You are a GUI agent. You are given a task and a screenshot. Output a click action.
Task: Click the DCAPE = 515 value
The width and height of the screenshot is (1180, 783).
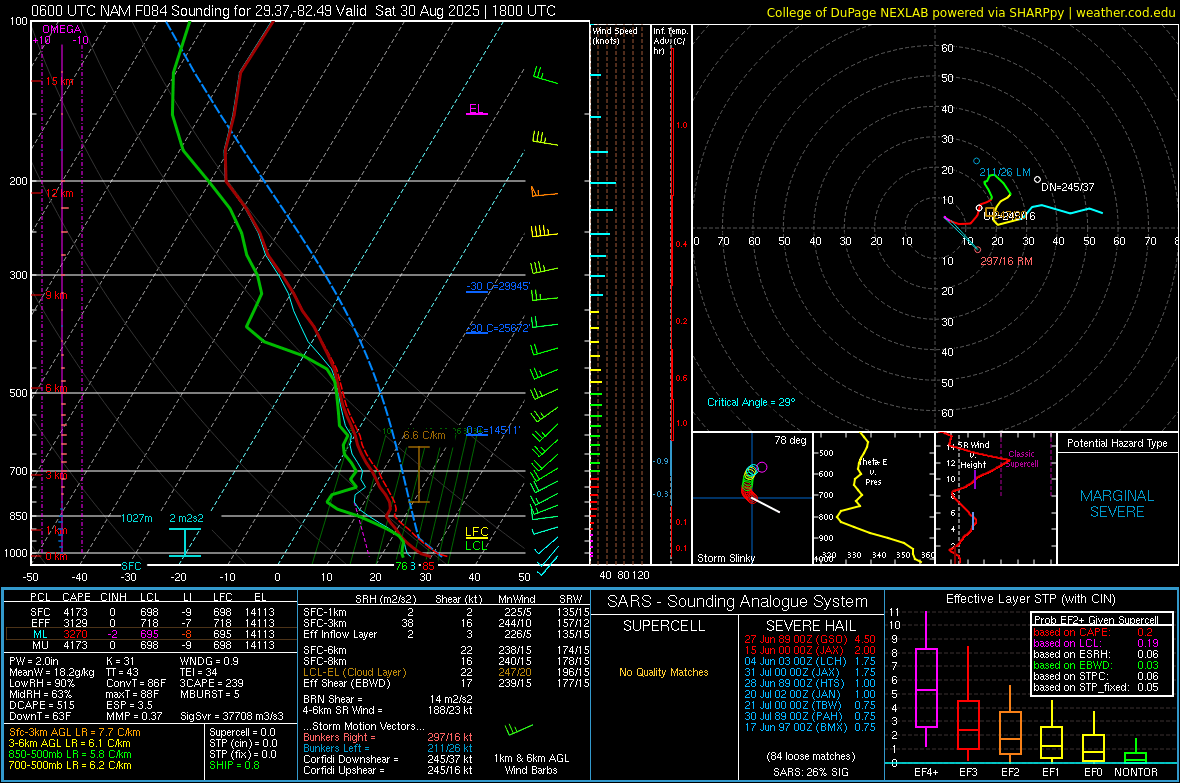tap(42, 705)
